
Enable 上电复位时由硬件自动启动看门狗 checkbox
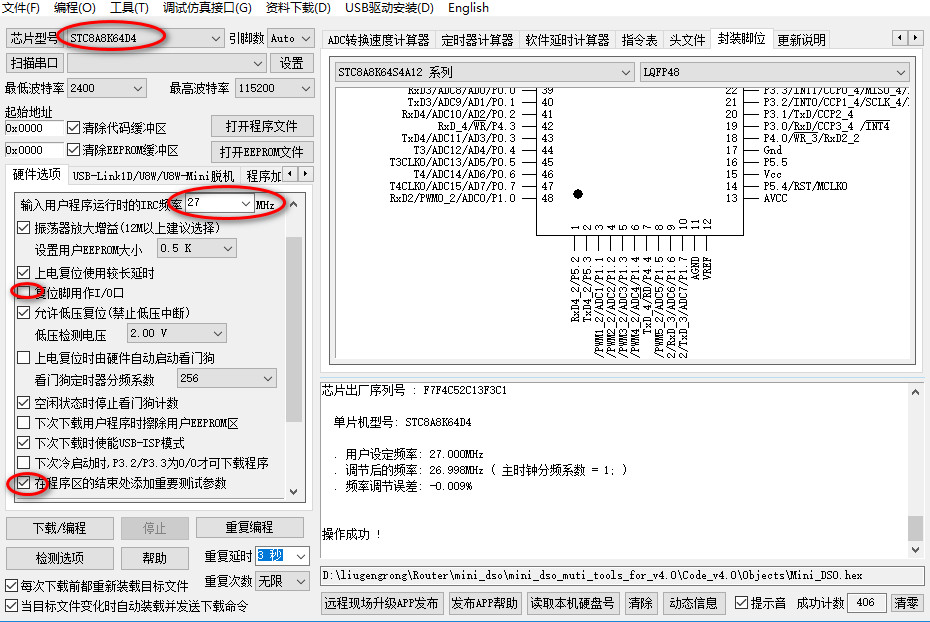(24, 358)
